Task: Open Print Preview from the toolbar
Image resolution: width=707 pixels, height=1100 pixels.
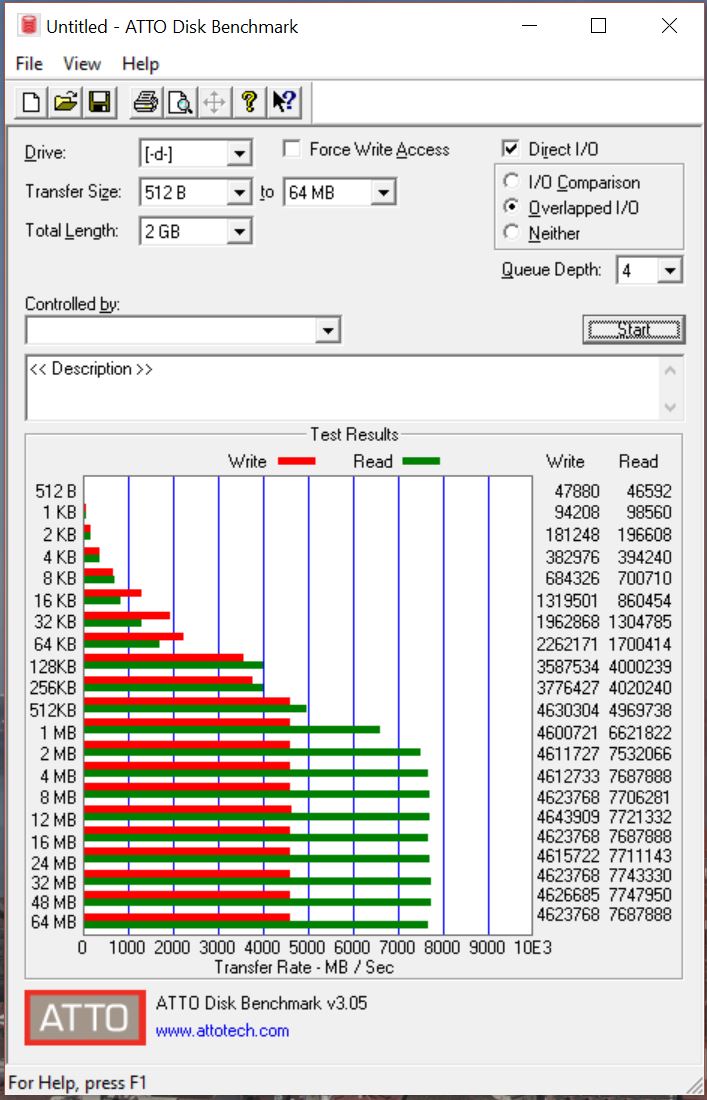Action: coord(180,101)
